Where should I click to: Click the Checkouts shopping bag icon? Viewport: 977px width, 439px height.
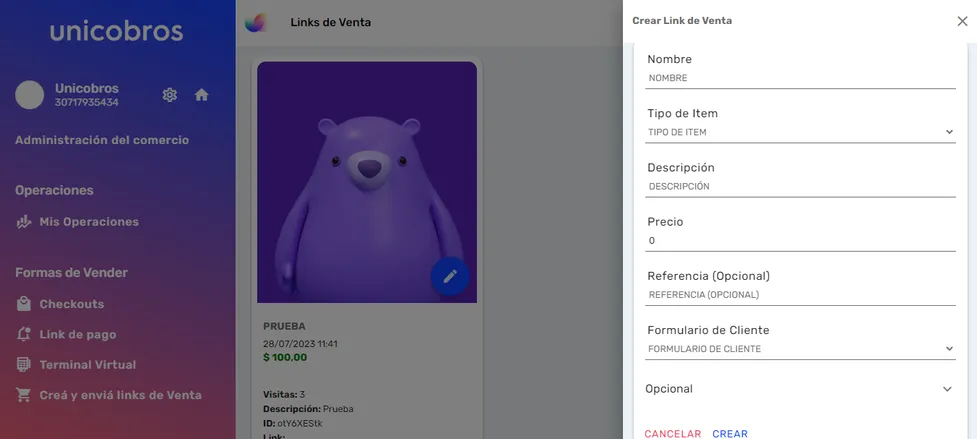(24, 304)
